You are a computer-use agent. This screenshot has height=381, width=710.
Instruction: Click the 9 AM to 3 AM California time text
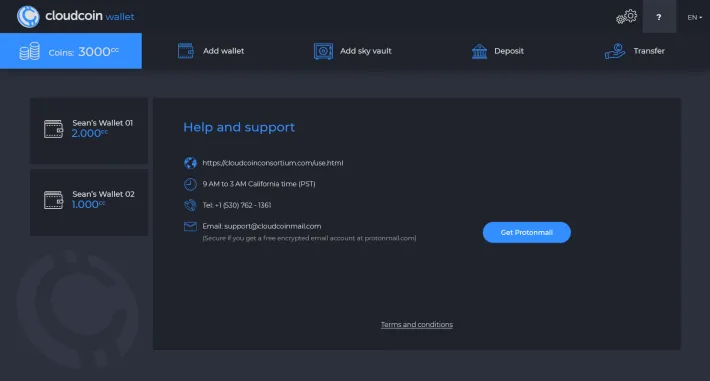point(259,184)
